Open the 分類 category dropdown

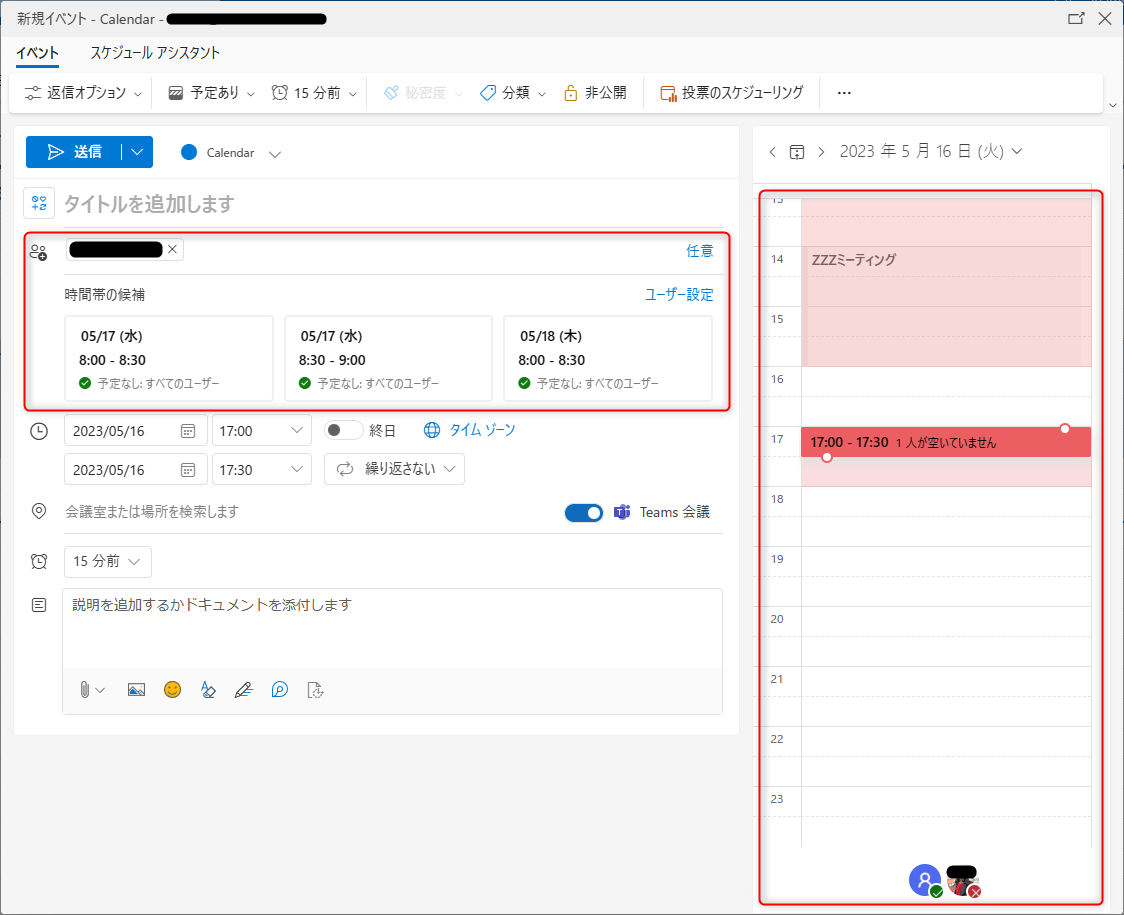pos(513,93)
